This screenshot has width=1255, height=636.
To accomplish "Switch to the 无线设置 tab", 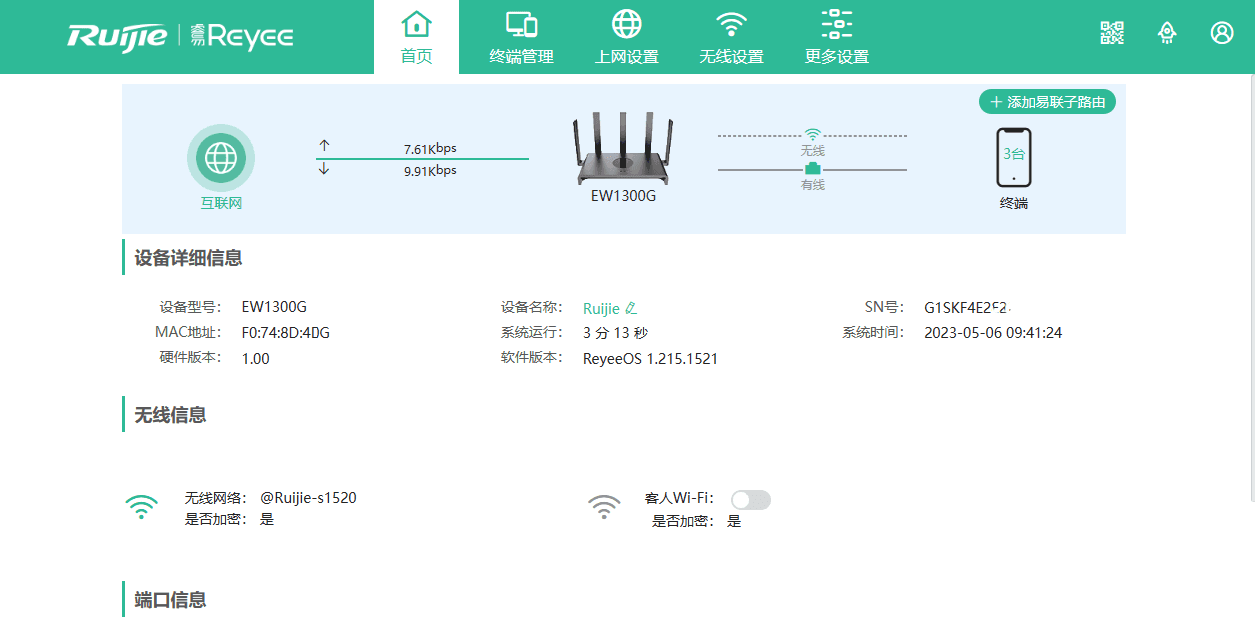I will coord(732,37).
